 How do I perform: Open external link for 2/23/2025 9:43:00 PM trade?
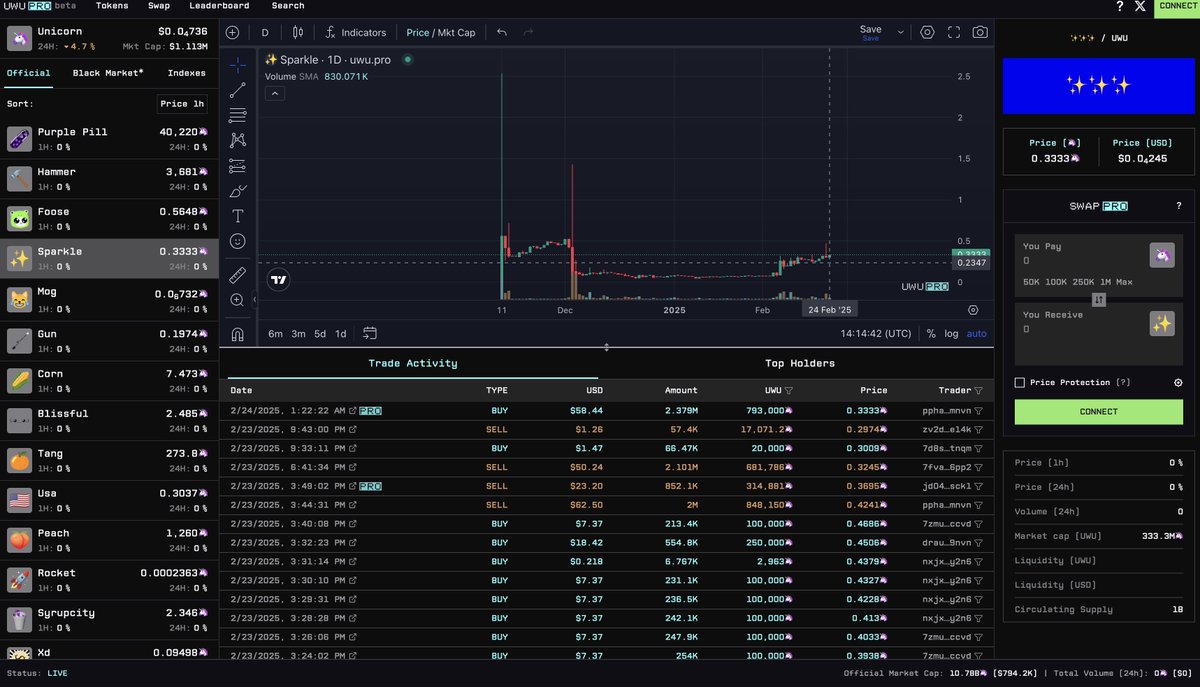(x=352, y=430)
